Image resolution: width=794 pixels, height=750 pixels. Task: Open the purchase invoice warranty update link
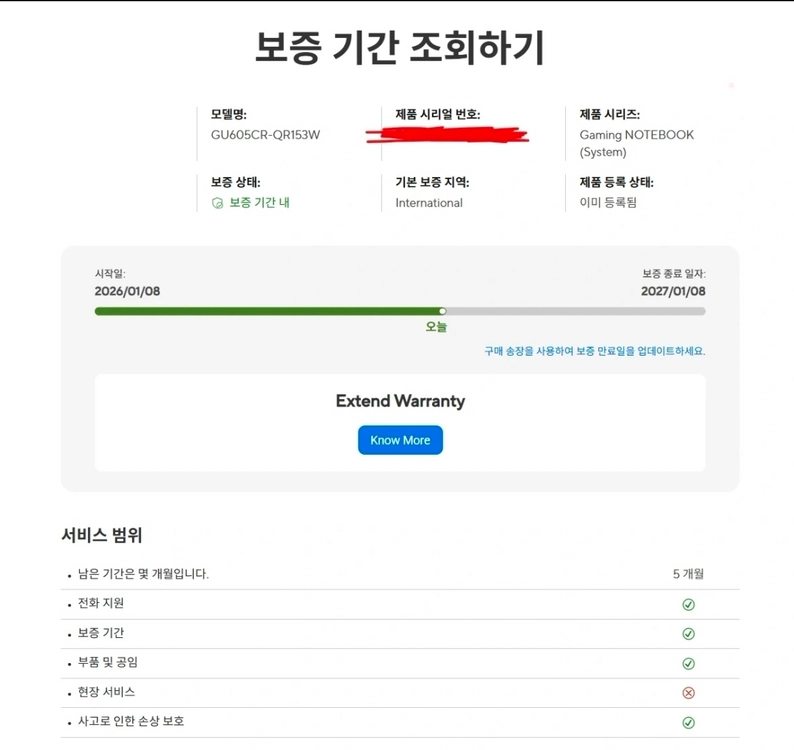(x=594, y=351)
